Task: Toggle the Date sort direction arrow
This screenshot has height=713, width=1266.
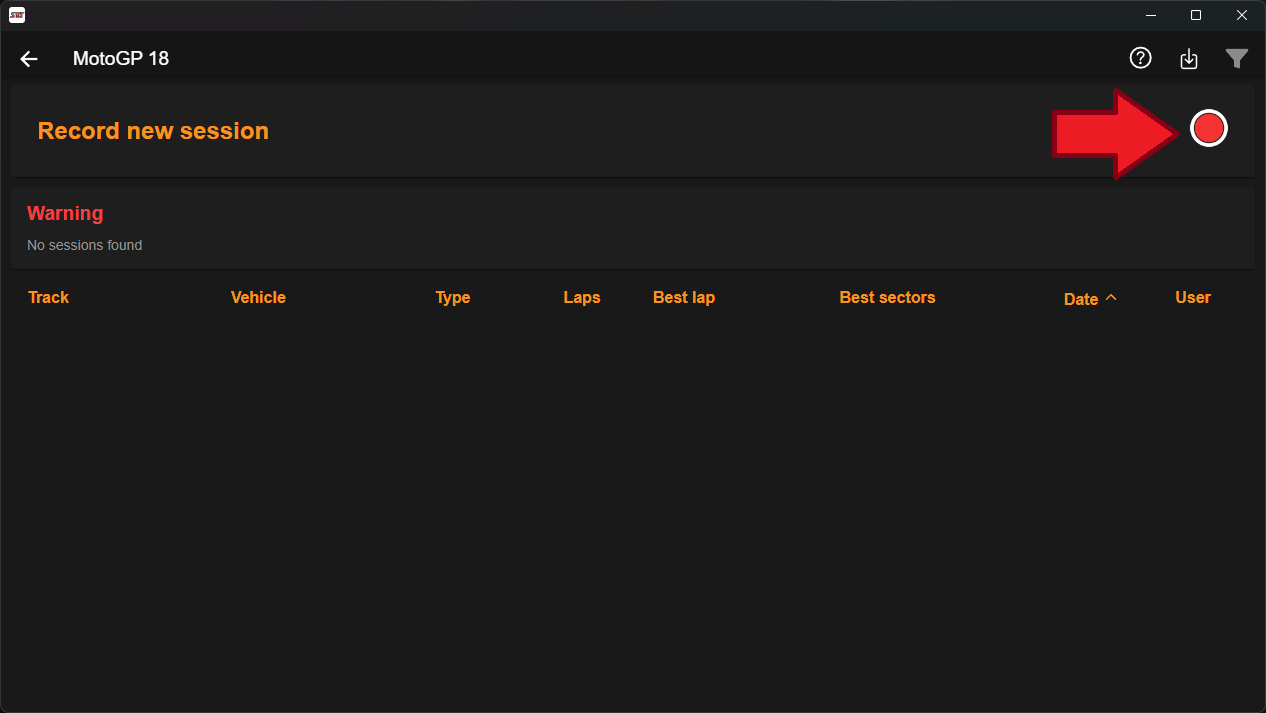Action: (x=1111, y=298)
